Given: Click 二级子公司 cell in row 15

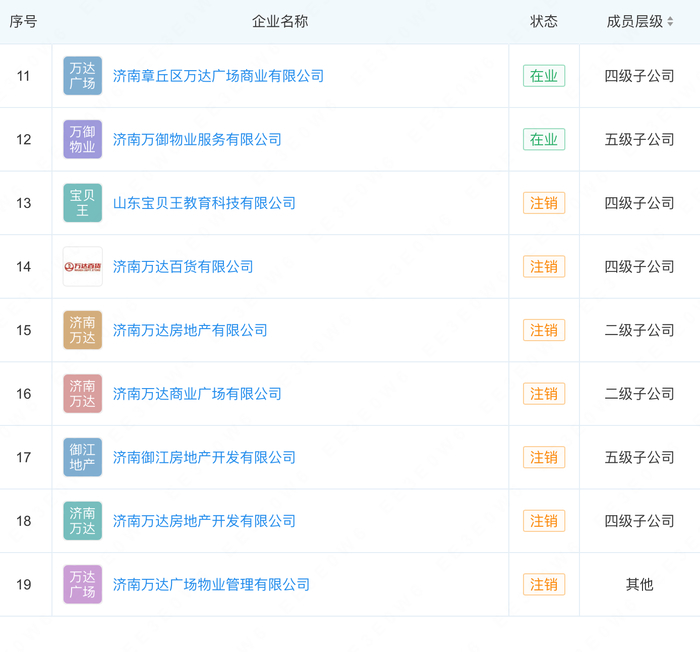Looking at the screenshot, I should 639,330.
